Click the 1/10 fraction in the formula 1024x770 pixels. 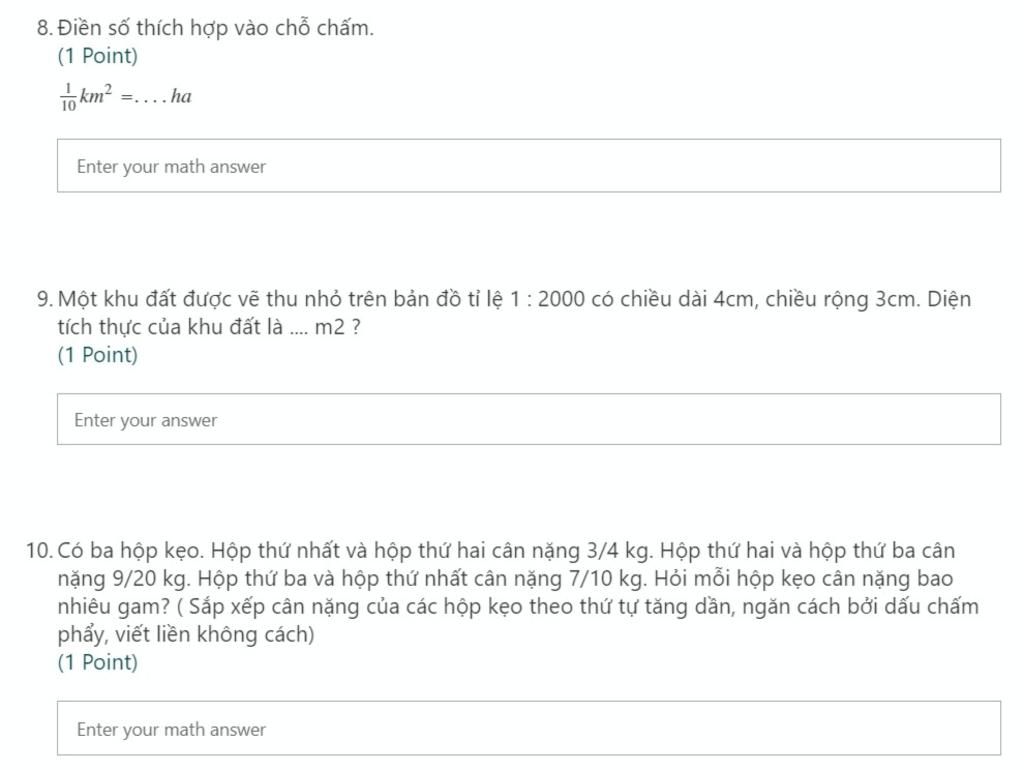tap(68, 97)
